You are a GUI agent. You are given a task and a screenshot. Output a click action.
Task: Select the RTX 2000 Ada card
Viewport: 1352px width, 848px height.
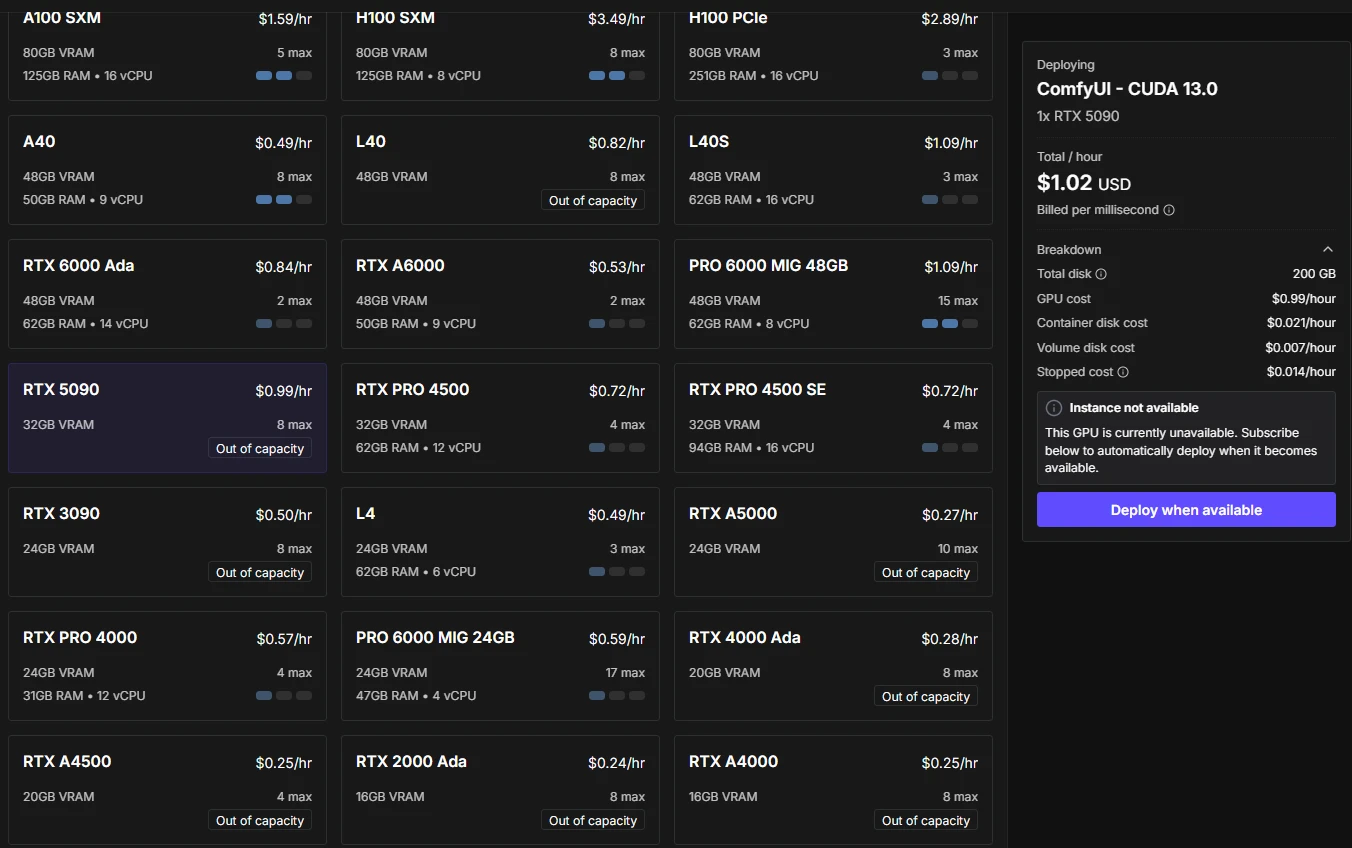coord(500,790)
